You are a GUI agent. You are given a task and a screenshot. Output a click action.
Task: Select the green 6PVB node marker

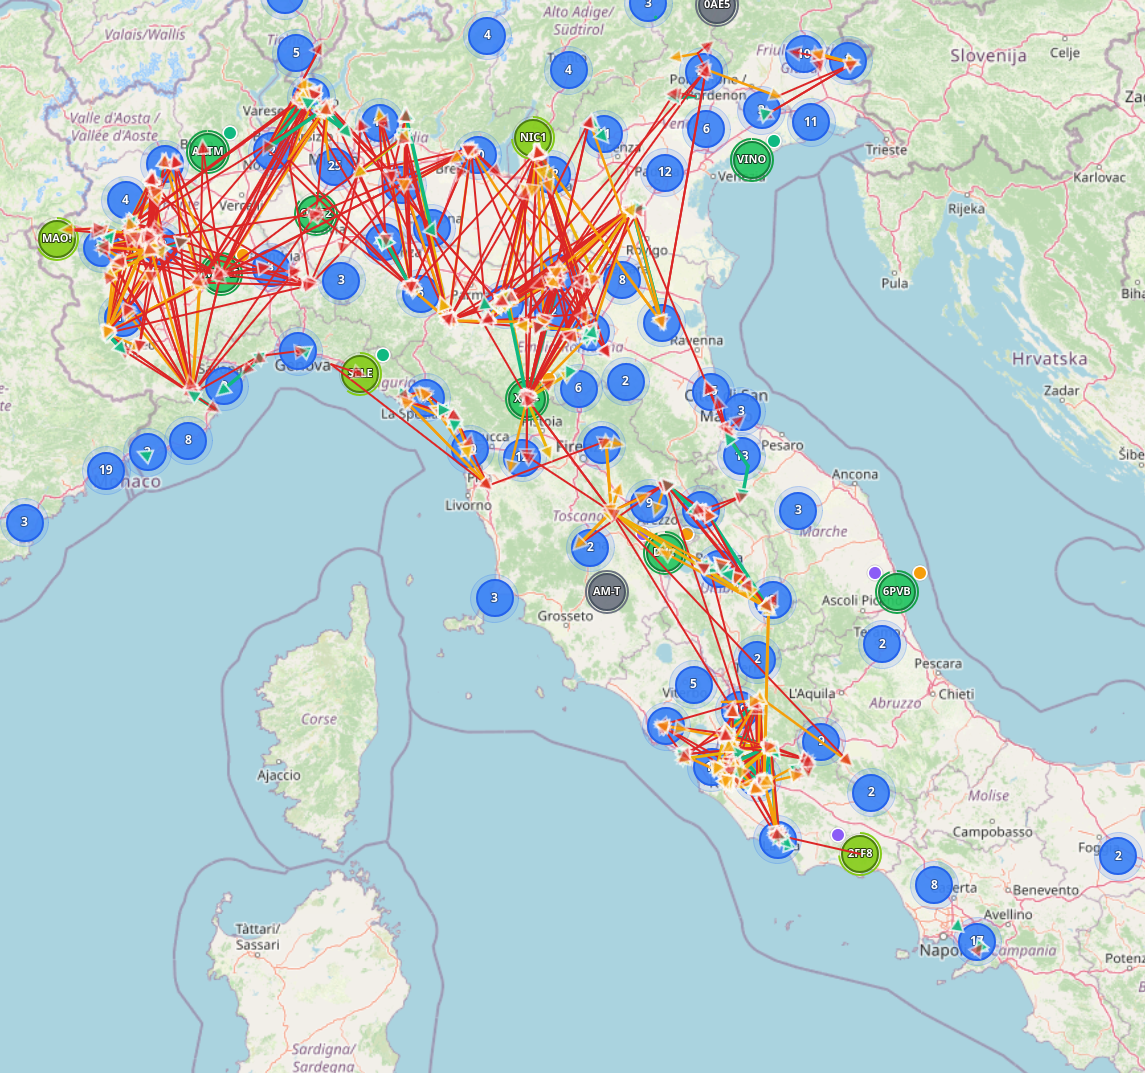click(x=896, y=591)
